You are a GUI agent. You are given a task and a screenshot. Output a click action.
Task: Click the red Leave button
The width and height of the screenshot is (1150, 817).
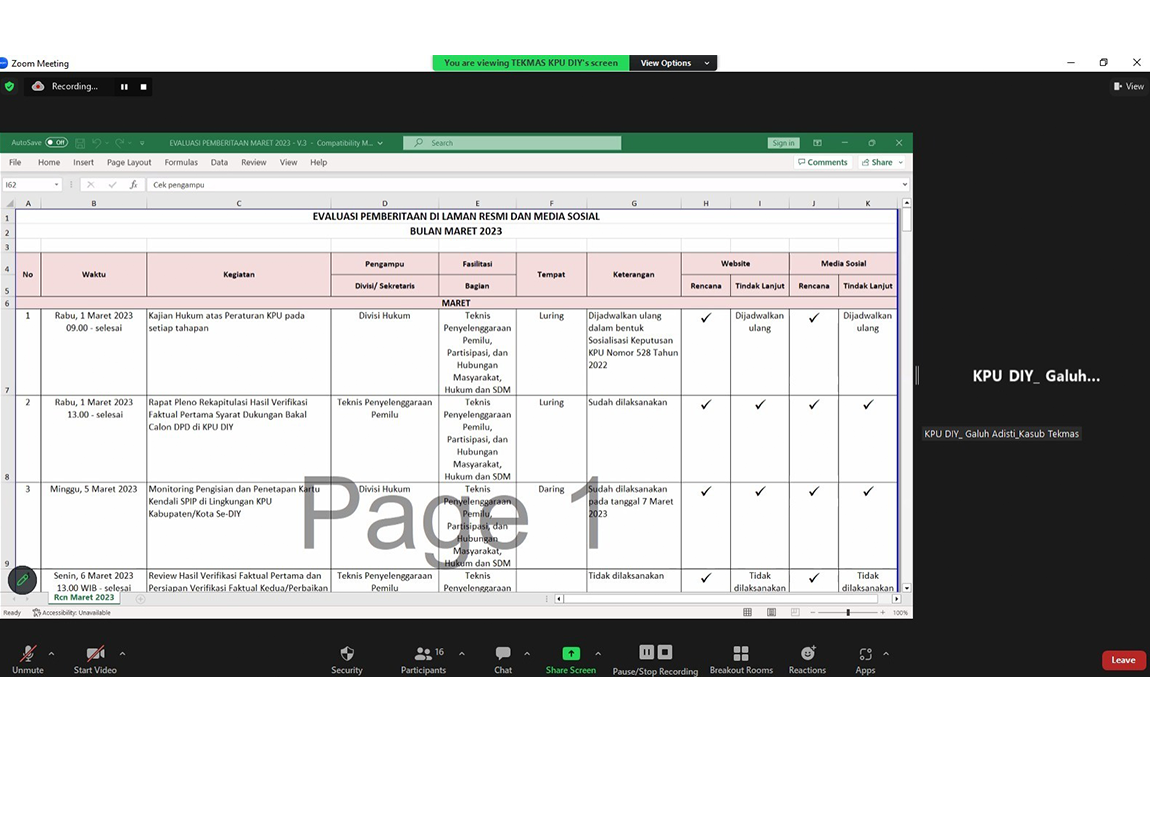tap(1123, 660)
